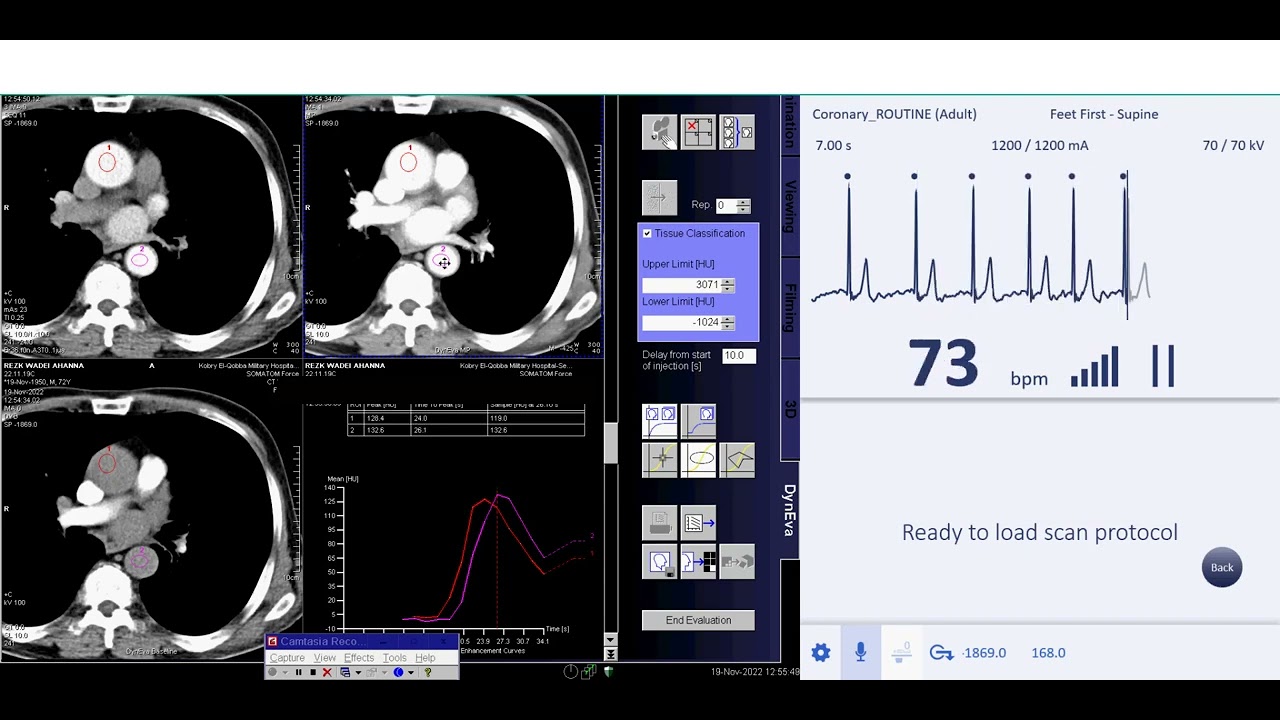
Task: Click the series alignment bracket icon
Action: click(x=737, y=133)
